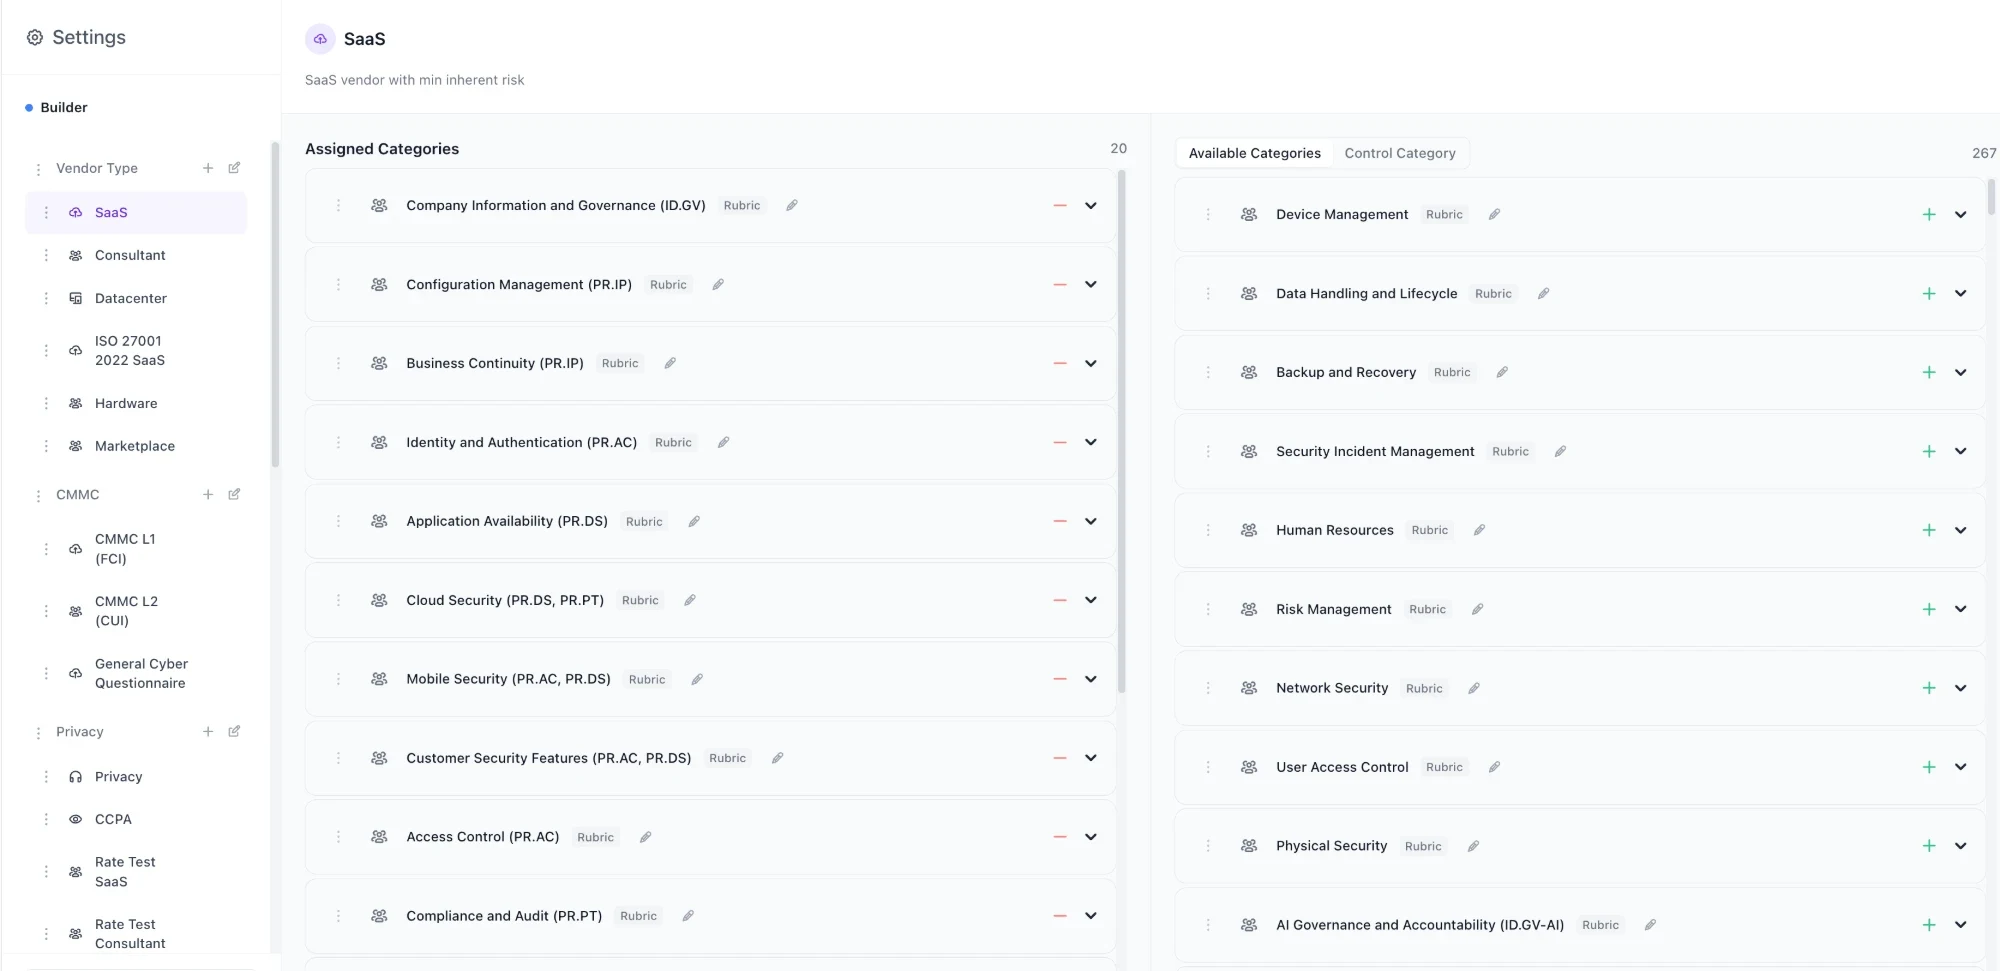This screenshot has height=971, width=2000.
Task: Expand Mobile Security row chevron
Action: click(1091, 679)
